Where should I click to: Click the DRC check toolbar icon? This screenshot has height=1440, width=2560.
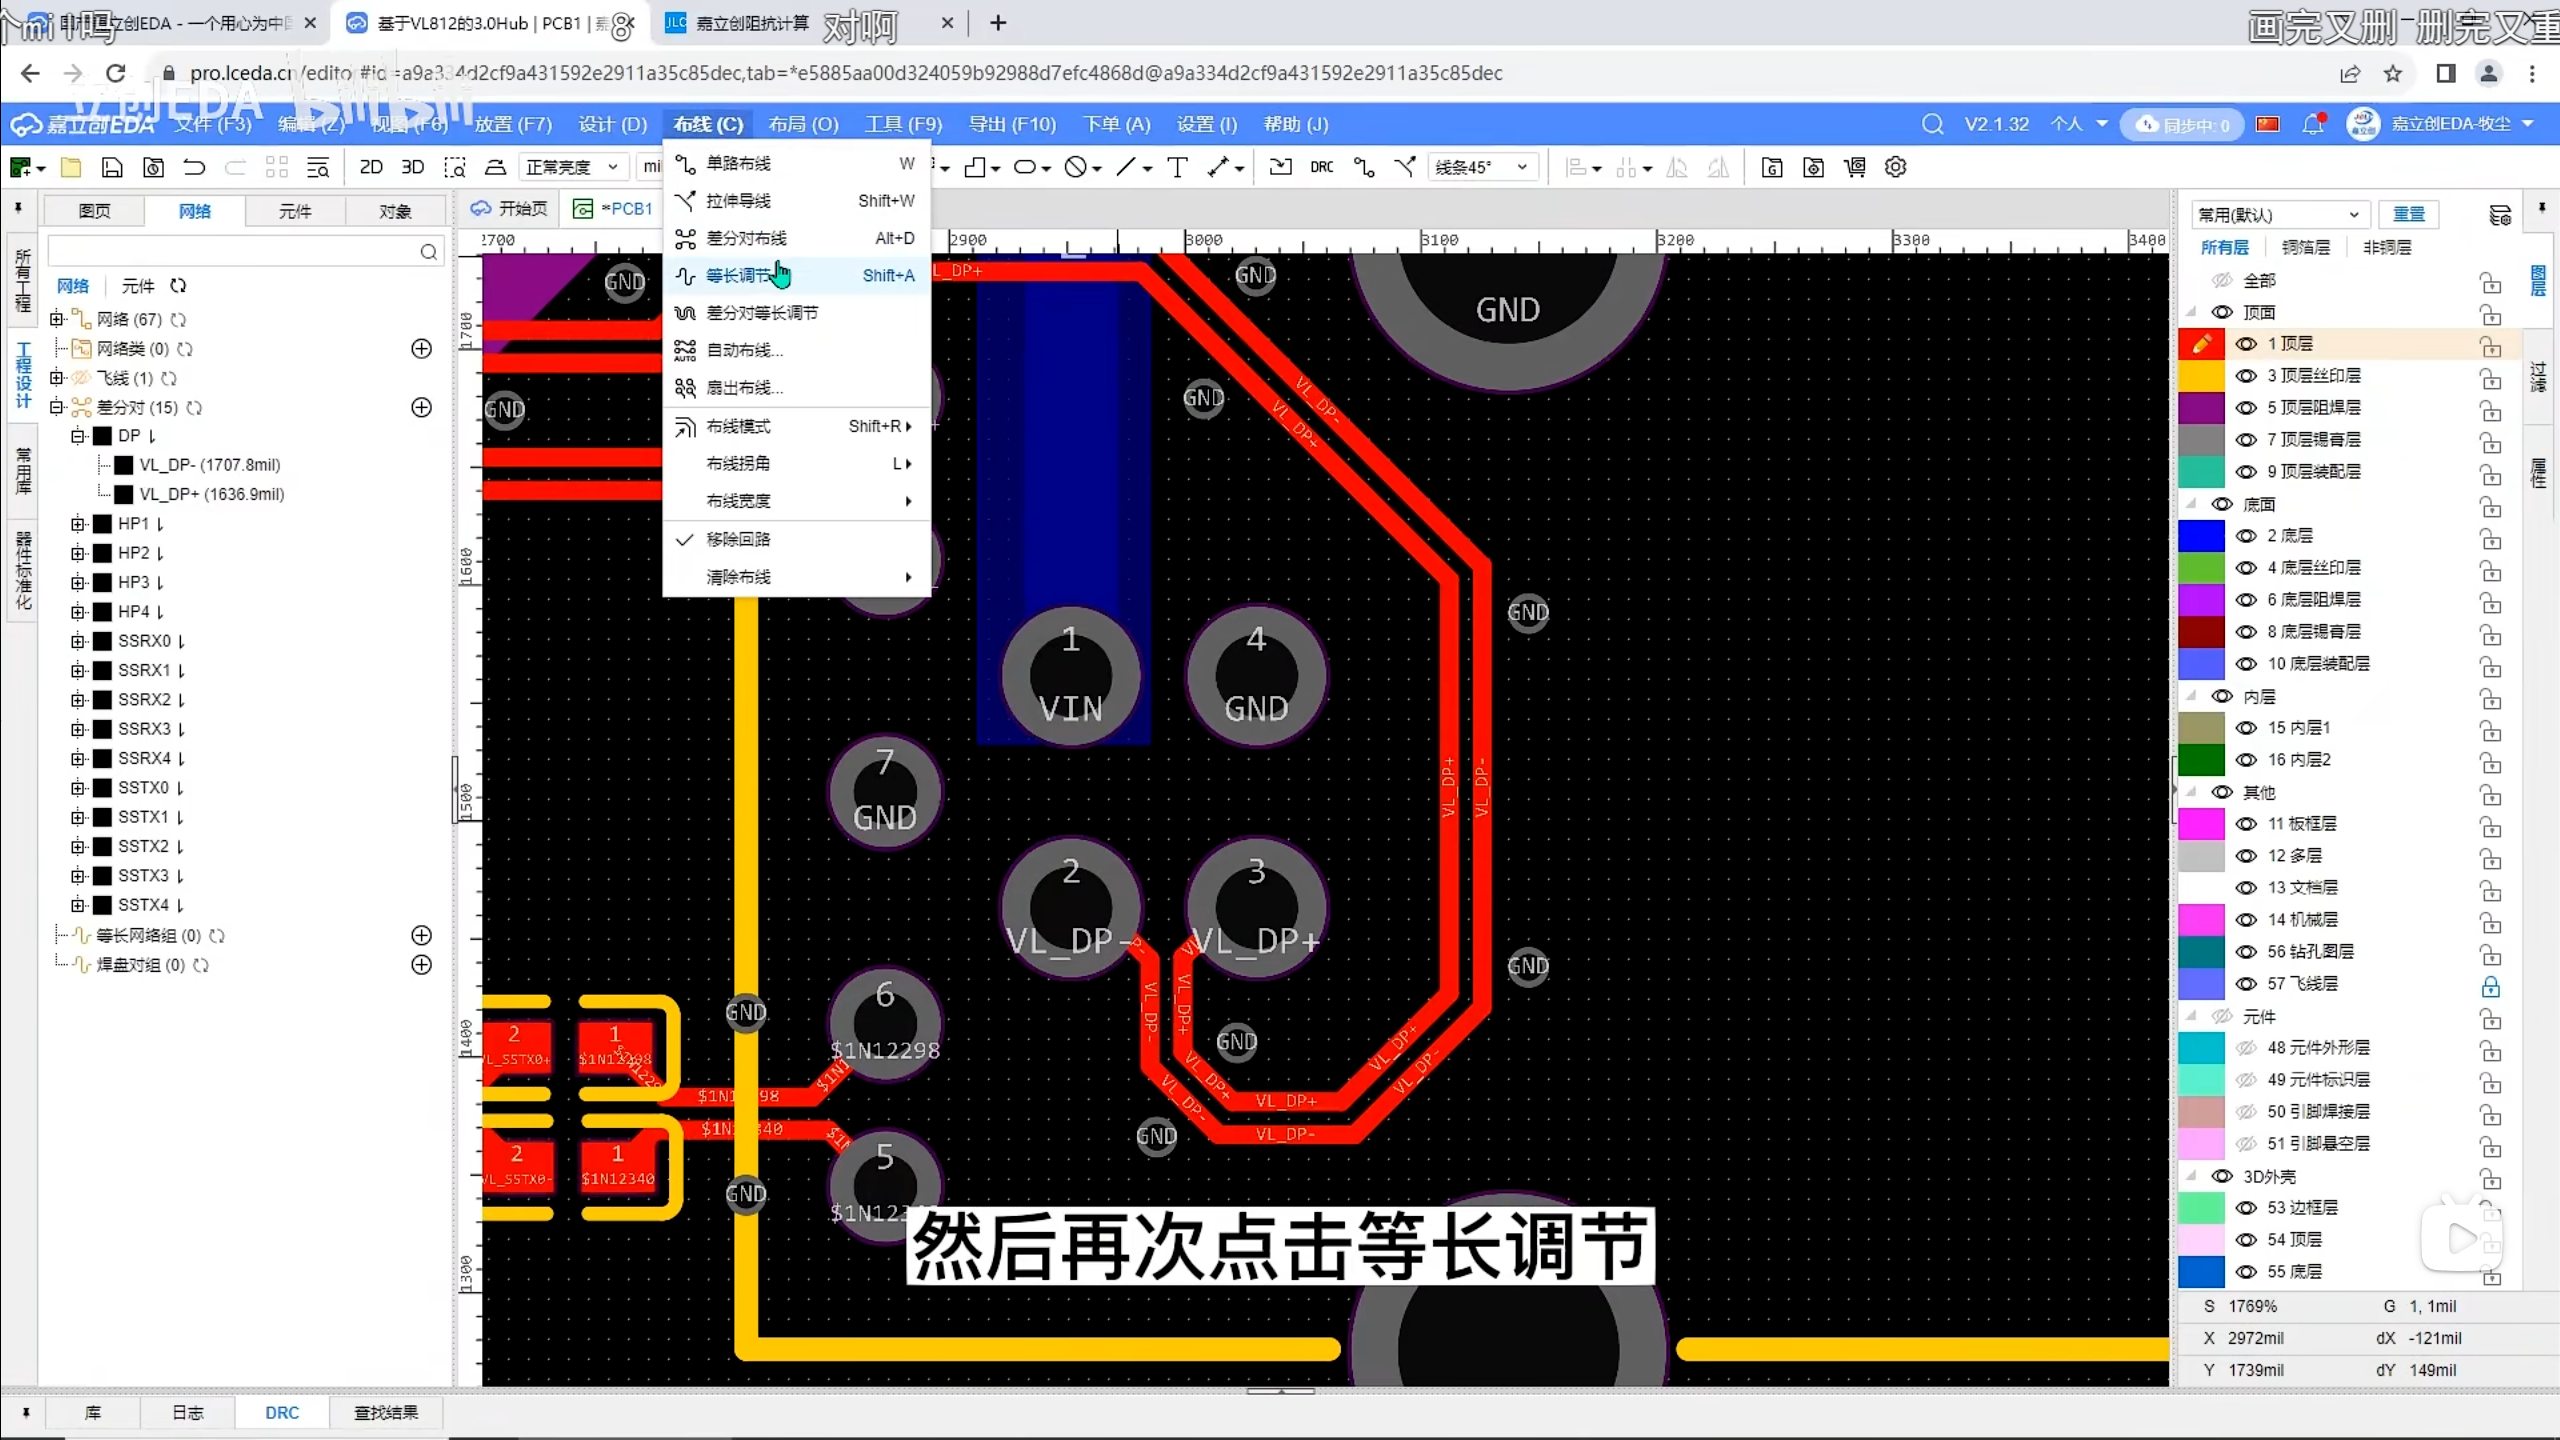click(x=1321, y=167)
